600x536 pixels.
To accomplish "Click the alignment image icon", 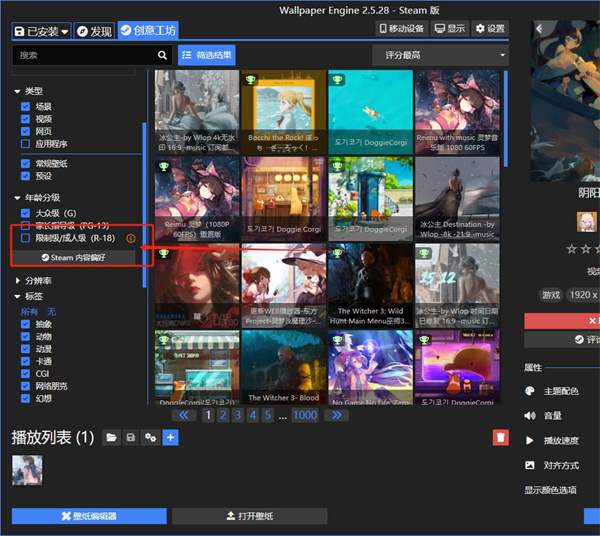I will [530, 465].
